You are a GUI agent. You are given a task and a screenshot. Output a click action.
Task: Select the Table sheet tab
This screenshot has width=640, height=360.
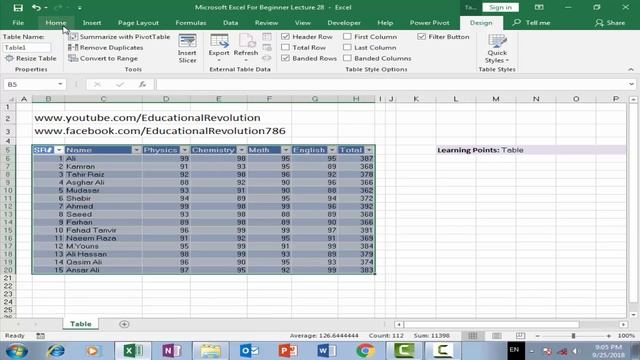81,324
